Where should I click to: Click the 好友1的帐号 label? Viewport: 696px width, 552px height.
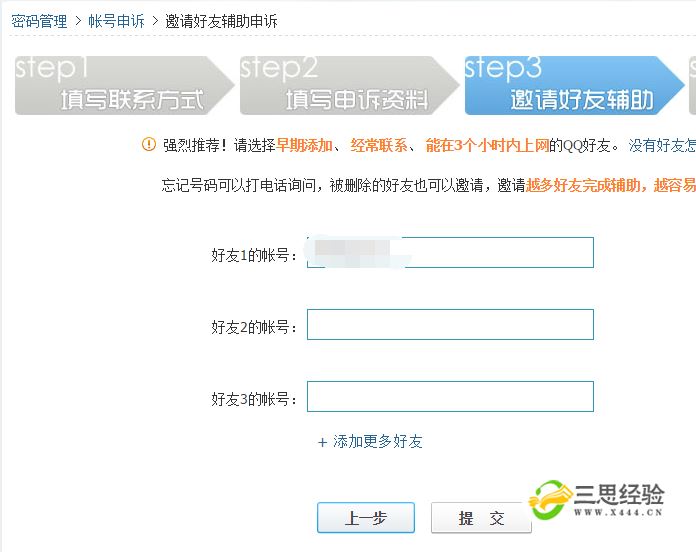point(254,255)
